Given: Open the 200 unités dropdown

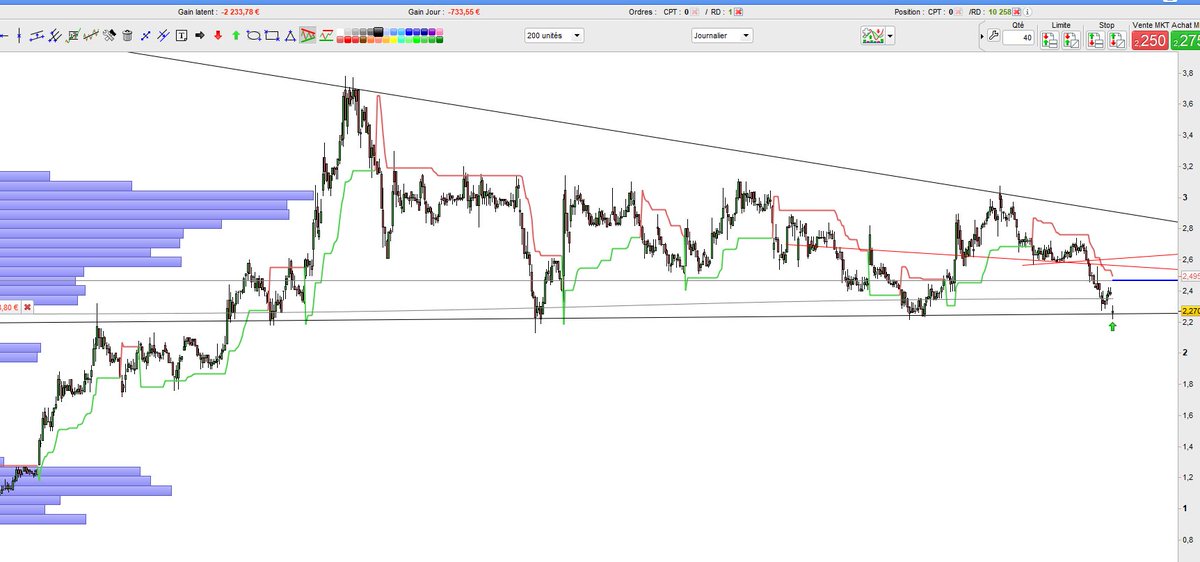Looking at the screenshot, I should pyautogui.click(x=554, y=35).
